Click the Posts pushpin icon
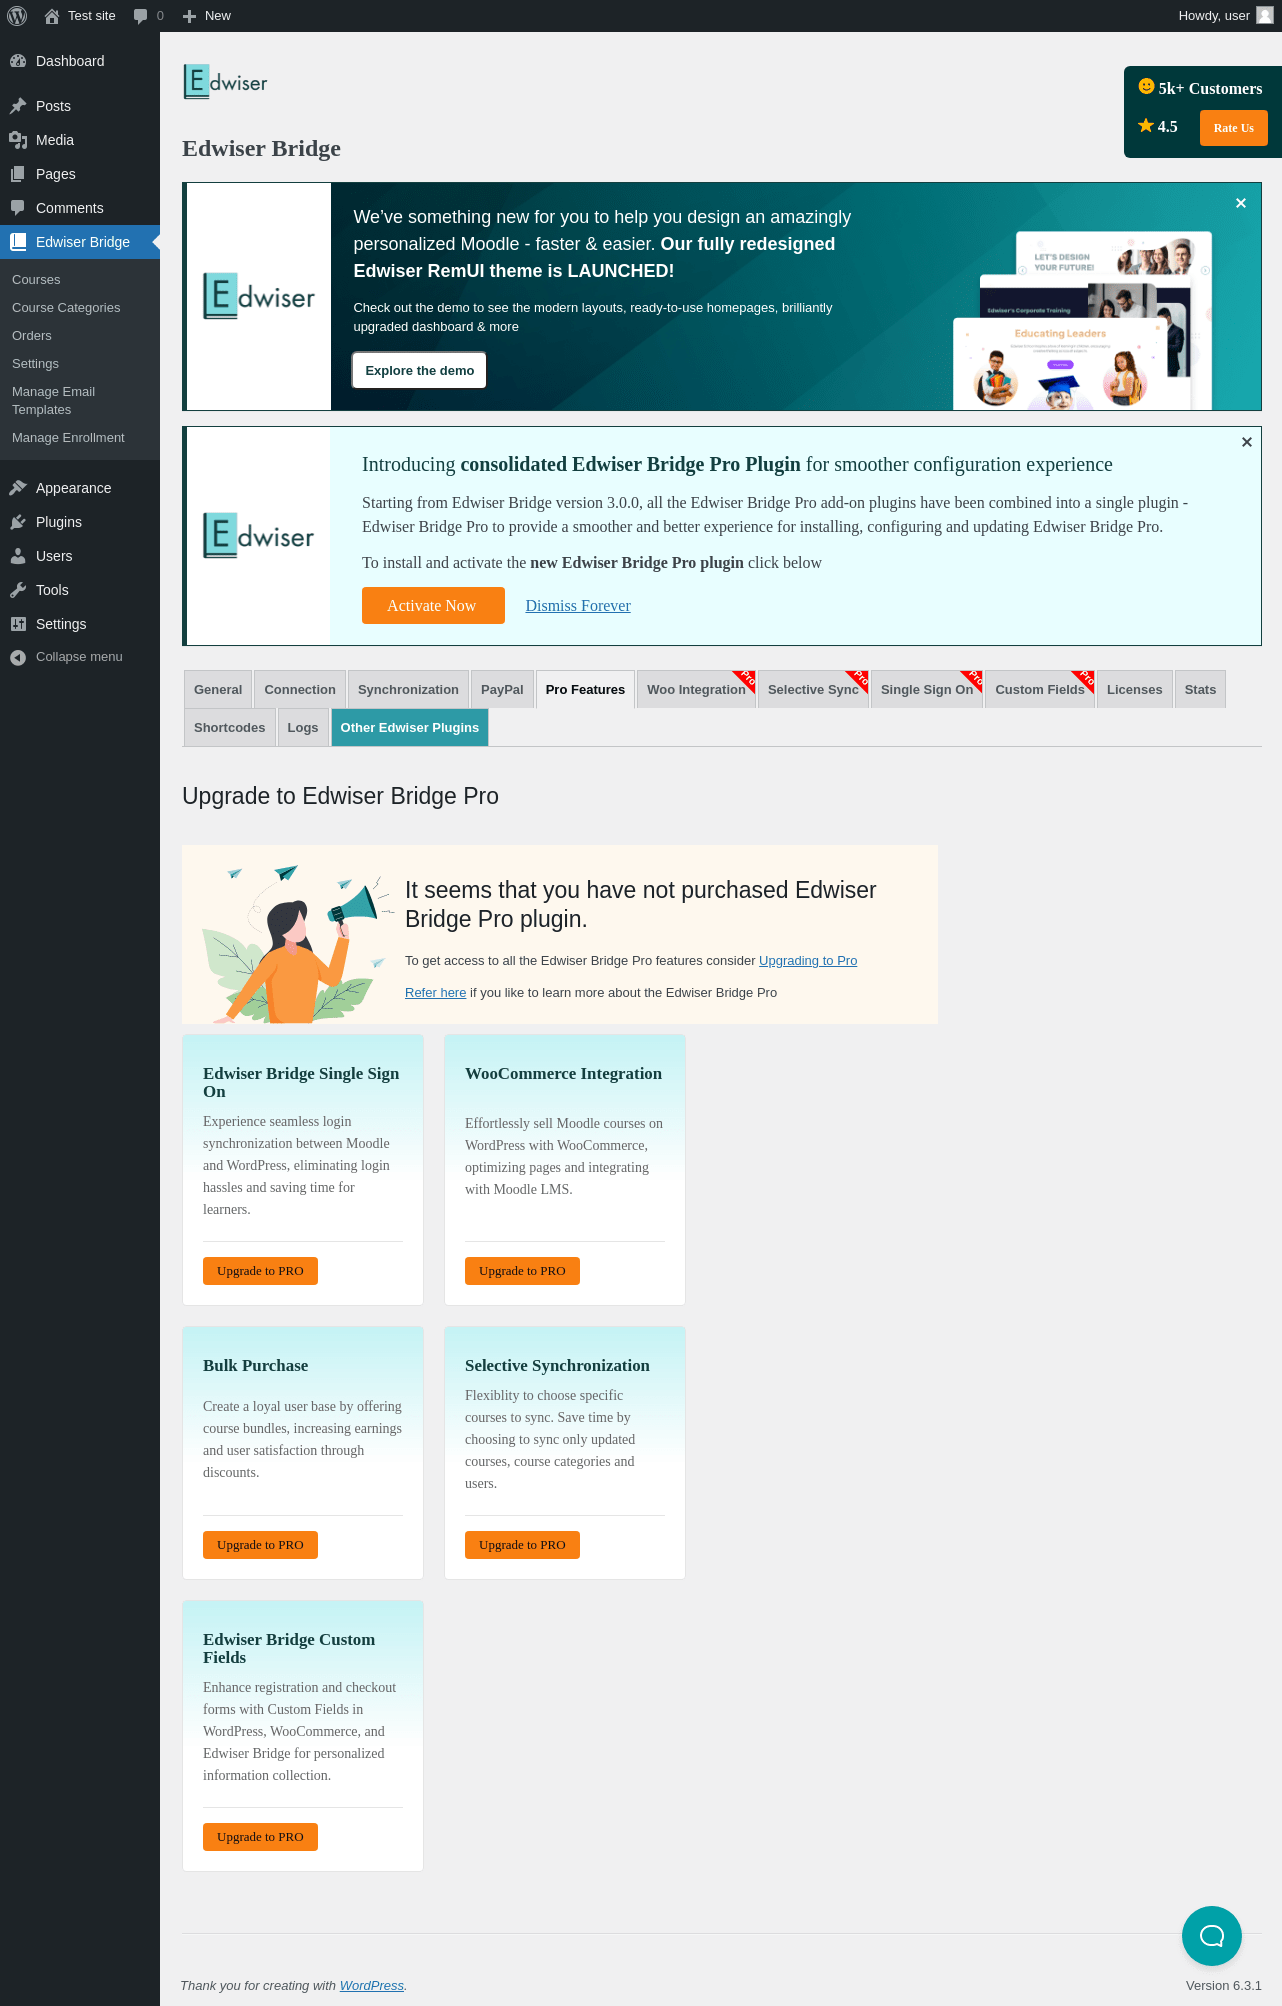This screenshot has height=2006, width=1282. click(18, 106)
